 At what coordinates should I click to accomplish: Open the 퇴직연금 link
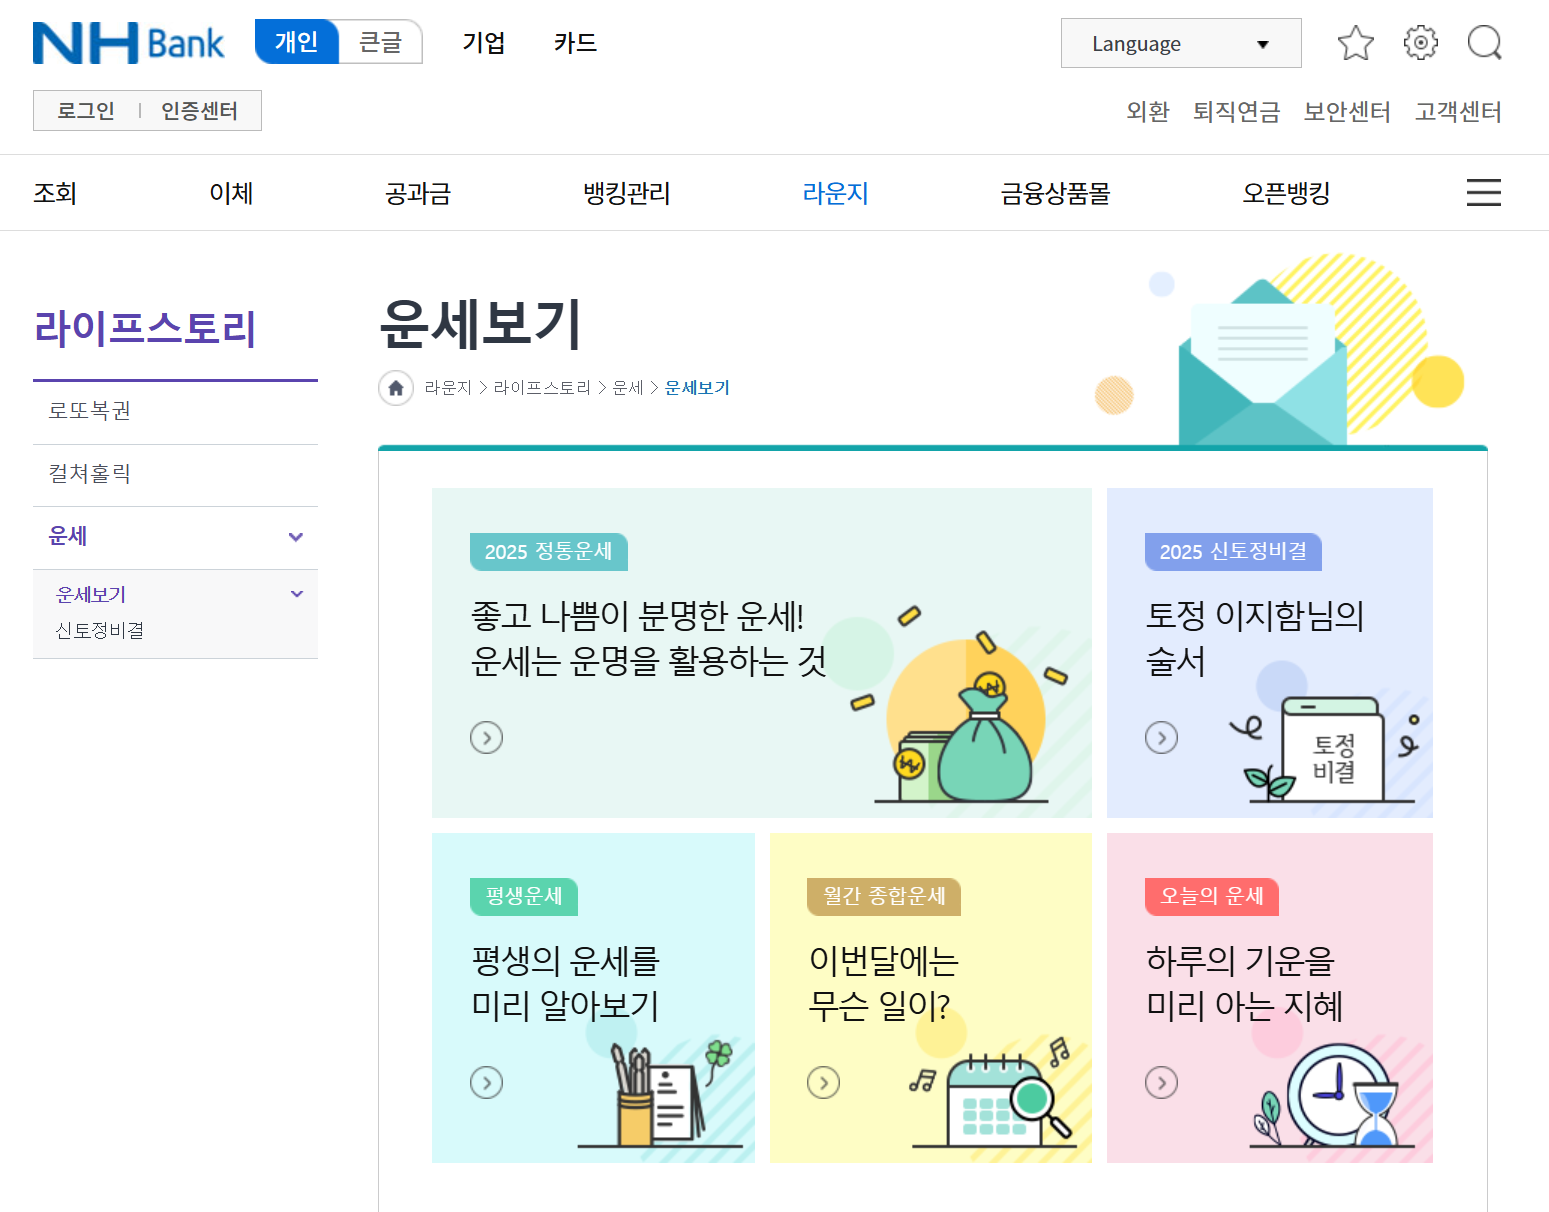pyautogui.click(x=1237, y=112)
